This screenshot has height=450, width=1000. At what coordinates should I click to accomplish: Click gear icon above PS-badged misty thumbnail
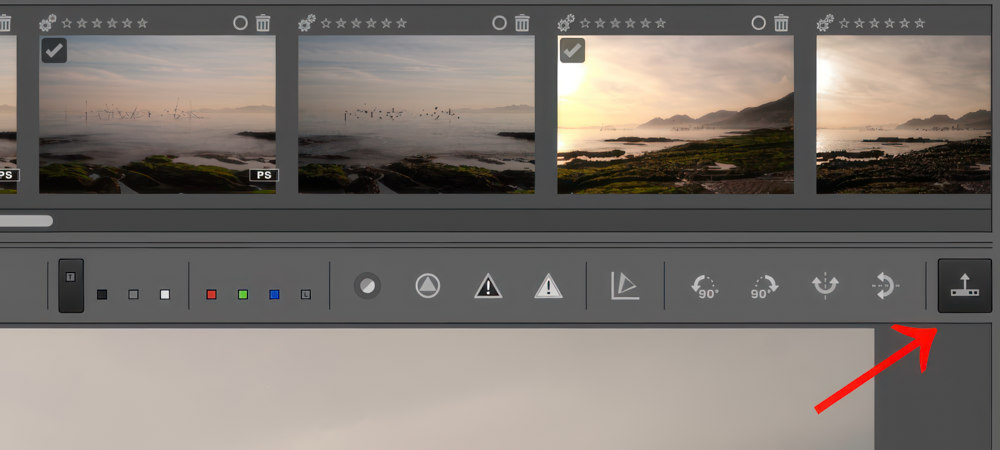[48, 23]
